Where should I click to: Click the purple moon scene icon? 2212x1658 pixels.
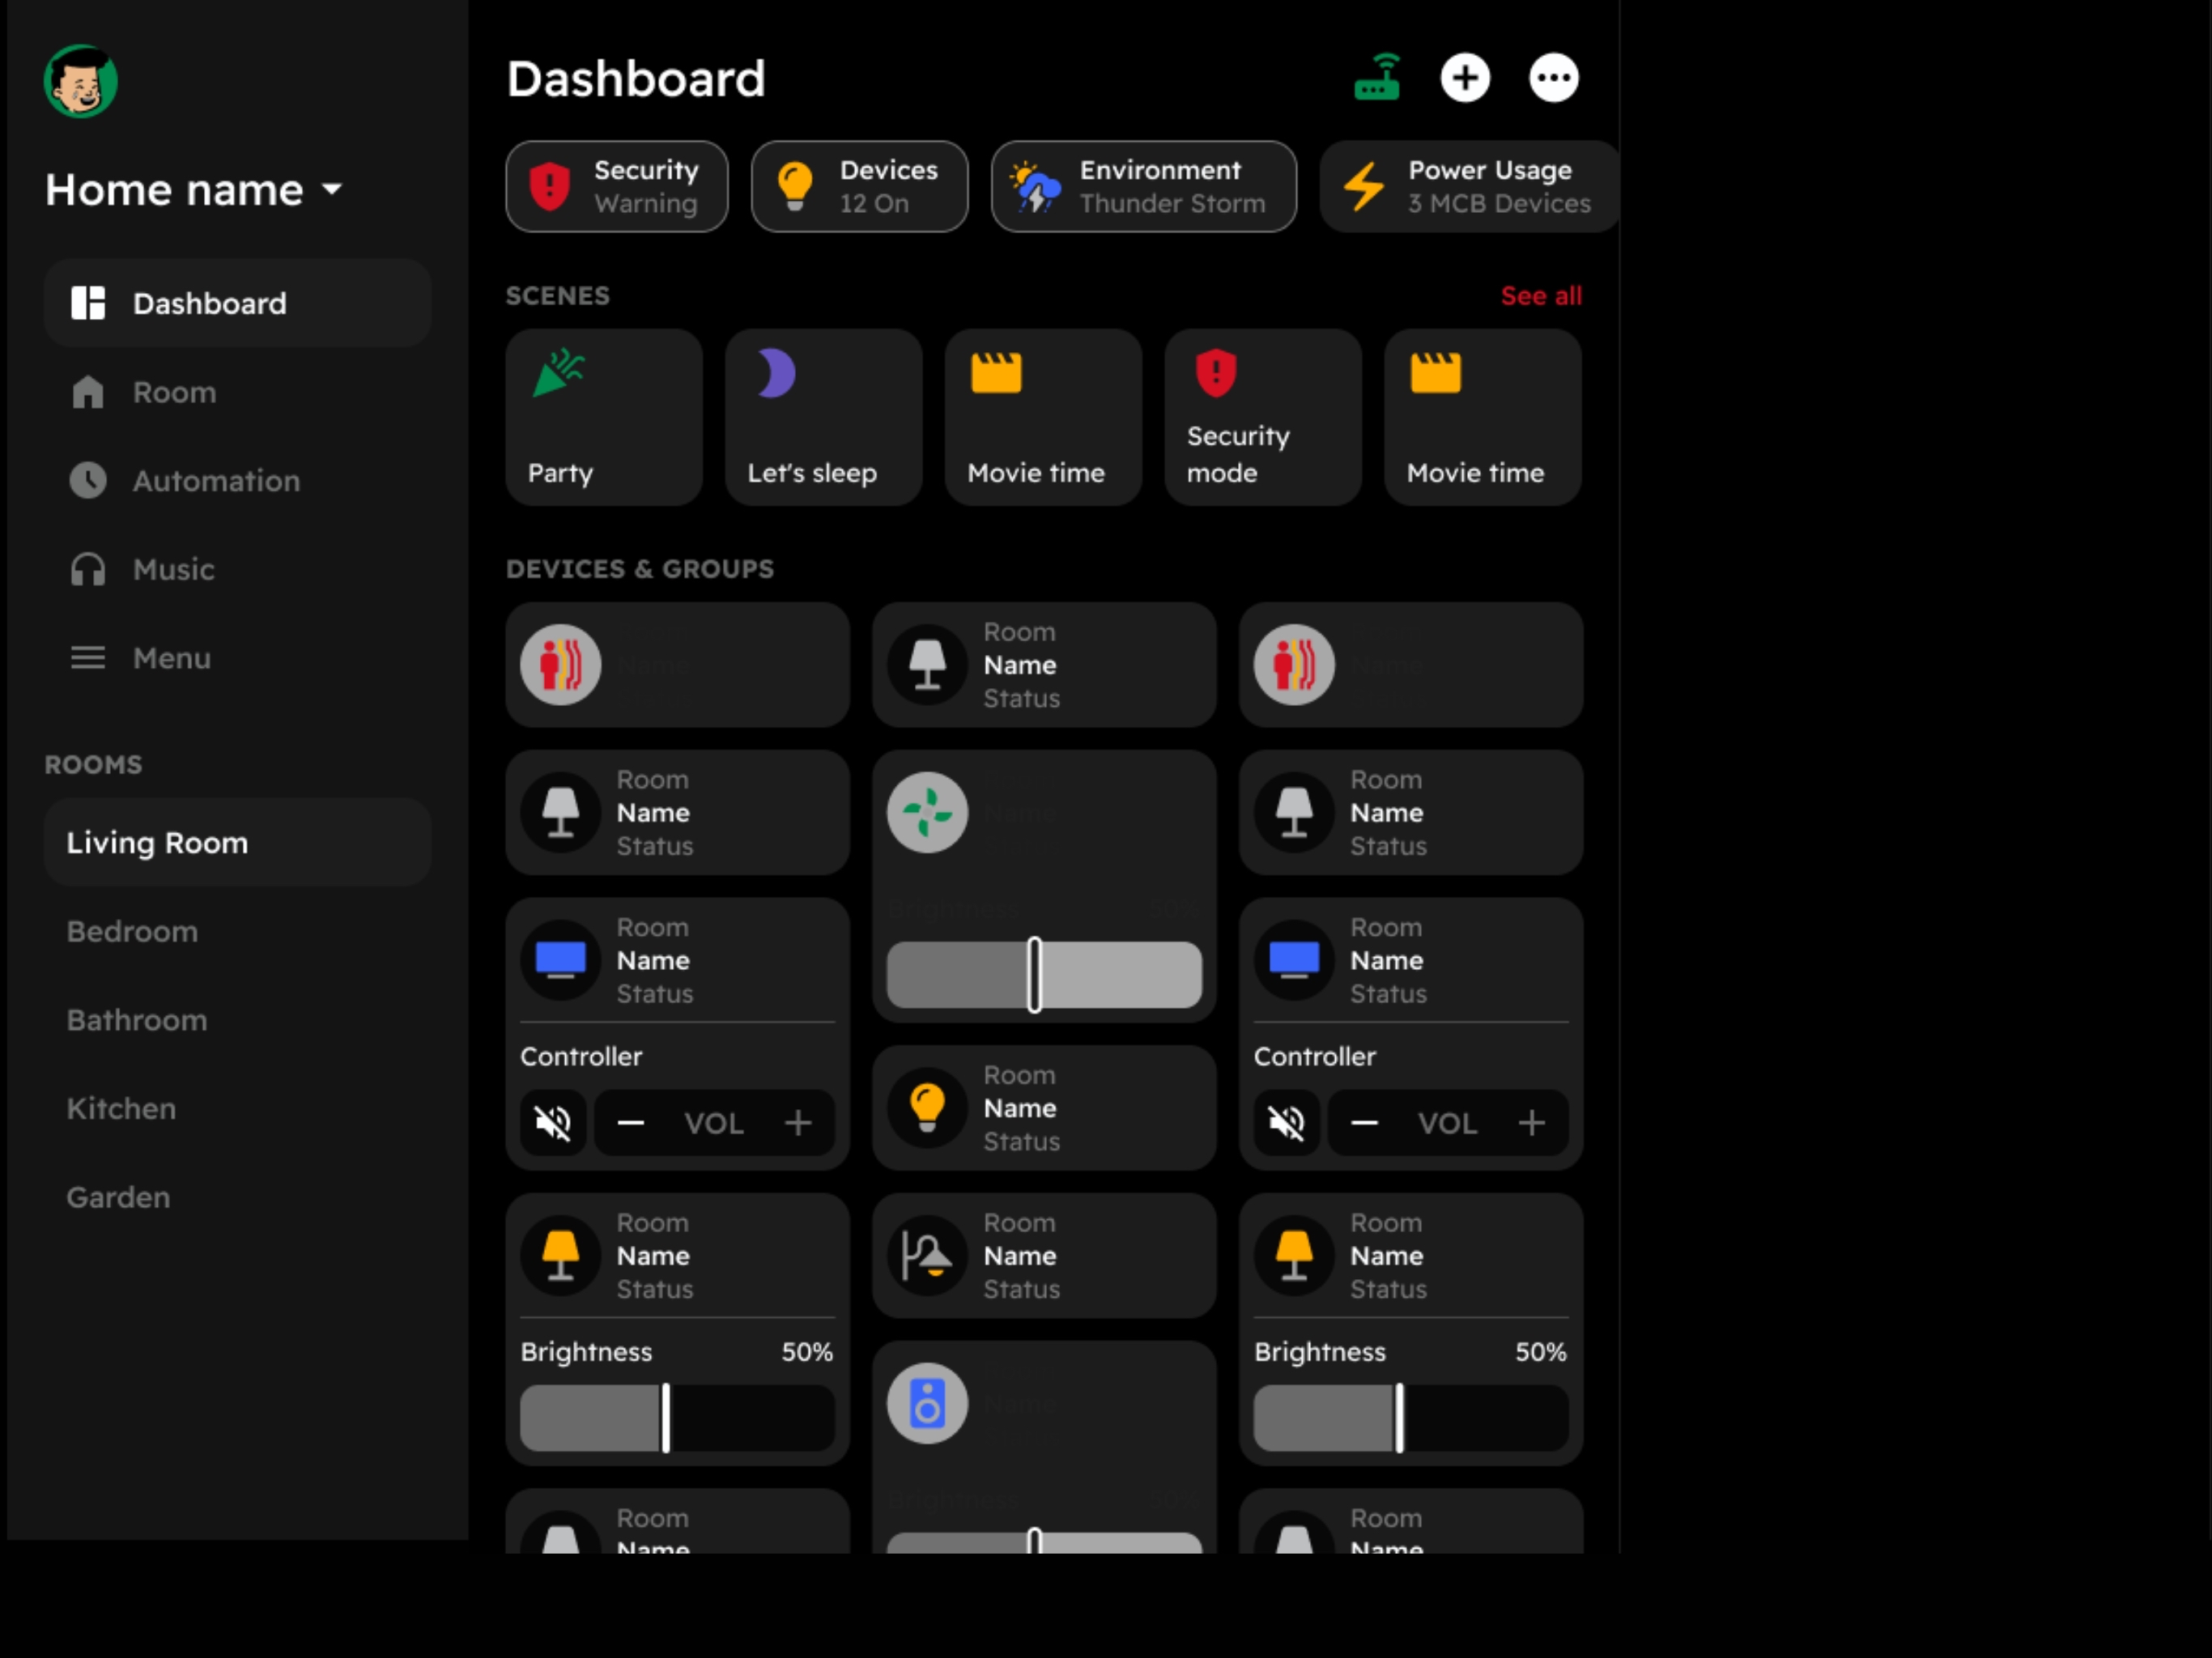point(776,373)
